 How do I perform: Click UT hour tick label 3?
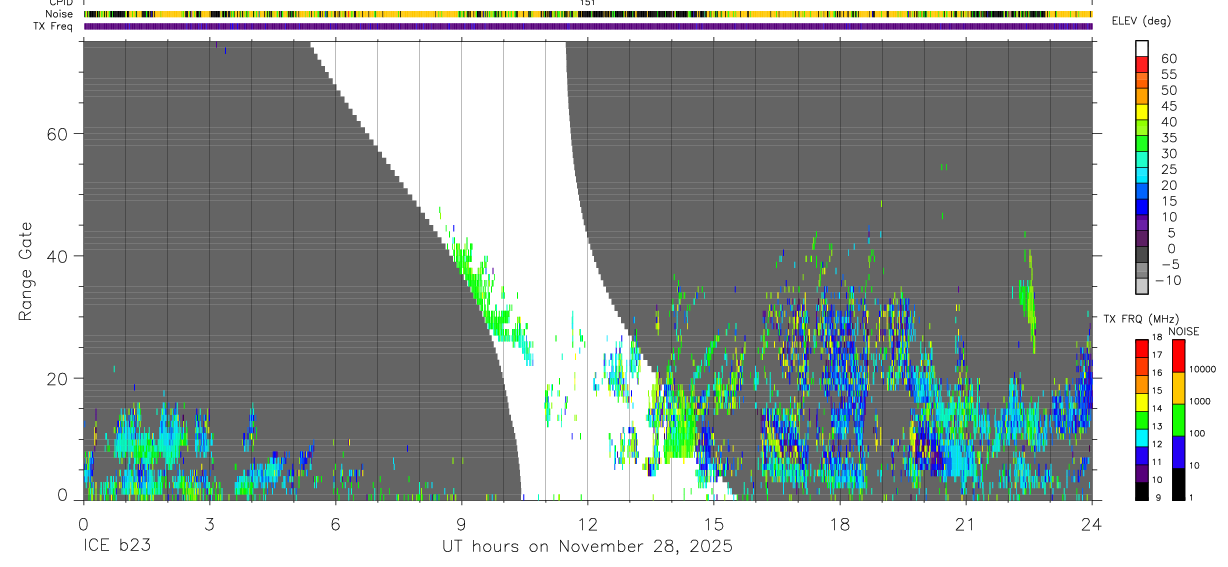[209, 523]
